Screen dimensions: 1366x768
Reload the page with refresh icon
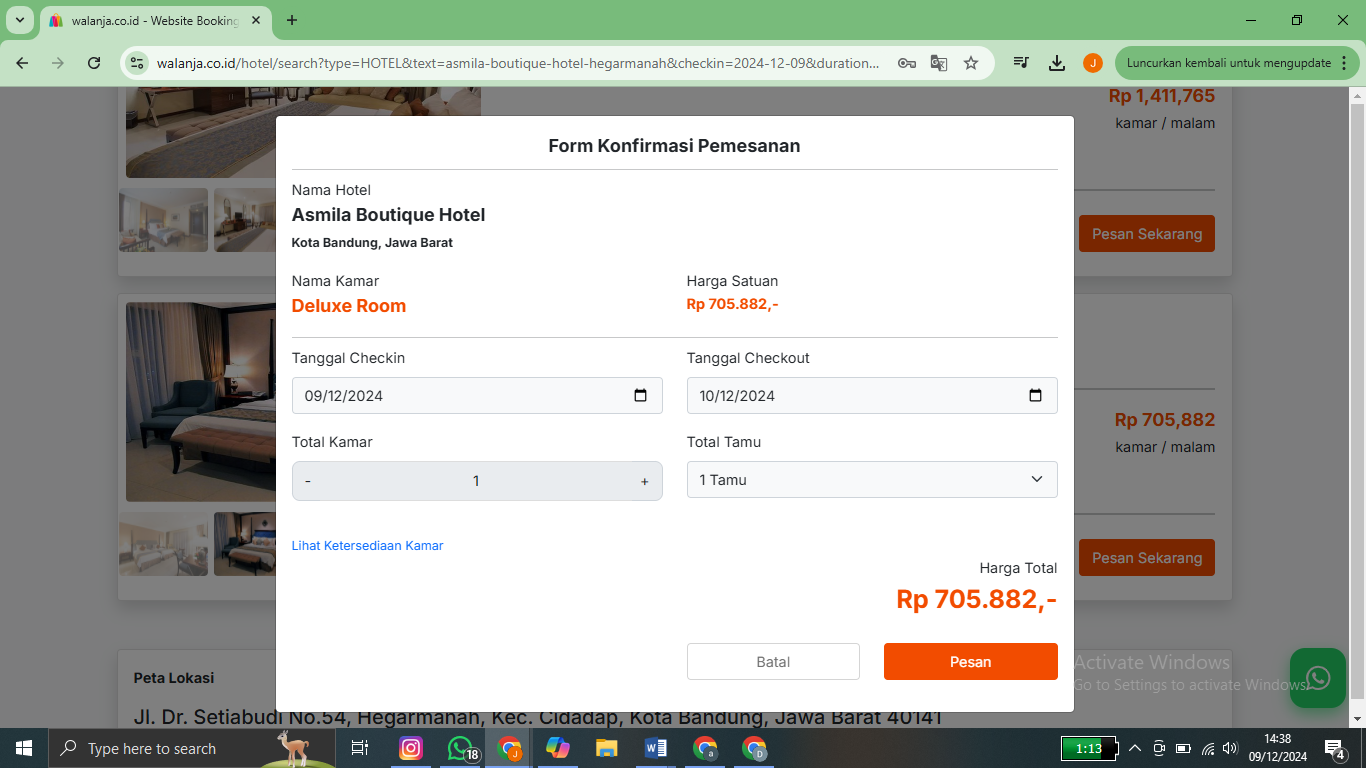pos(94,63)
